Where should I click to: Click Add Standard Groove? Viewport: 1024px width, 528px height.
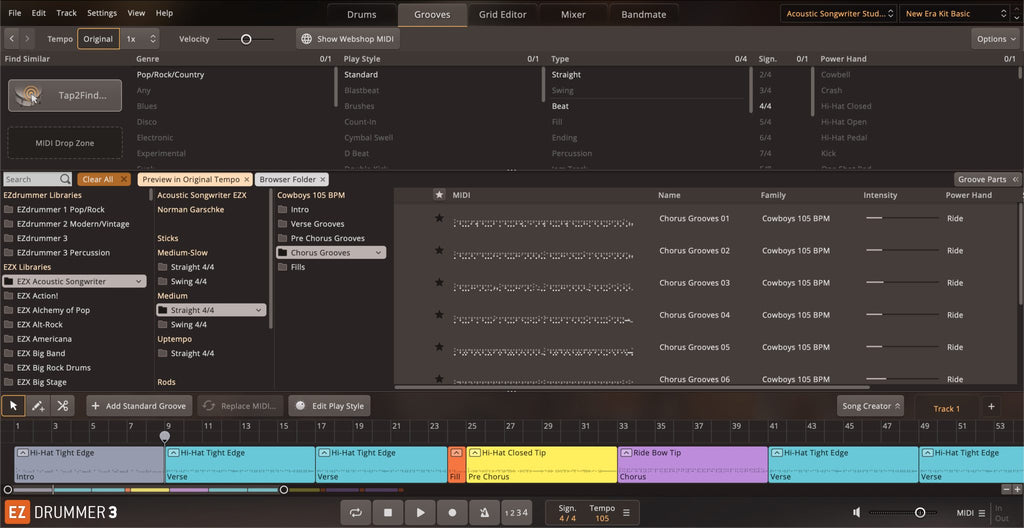[139, 406]
